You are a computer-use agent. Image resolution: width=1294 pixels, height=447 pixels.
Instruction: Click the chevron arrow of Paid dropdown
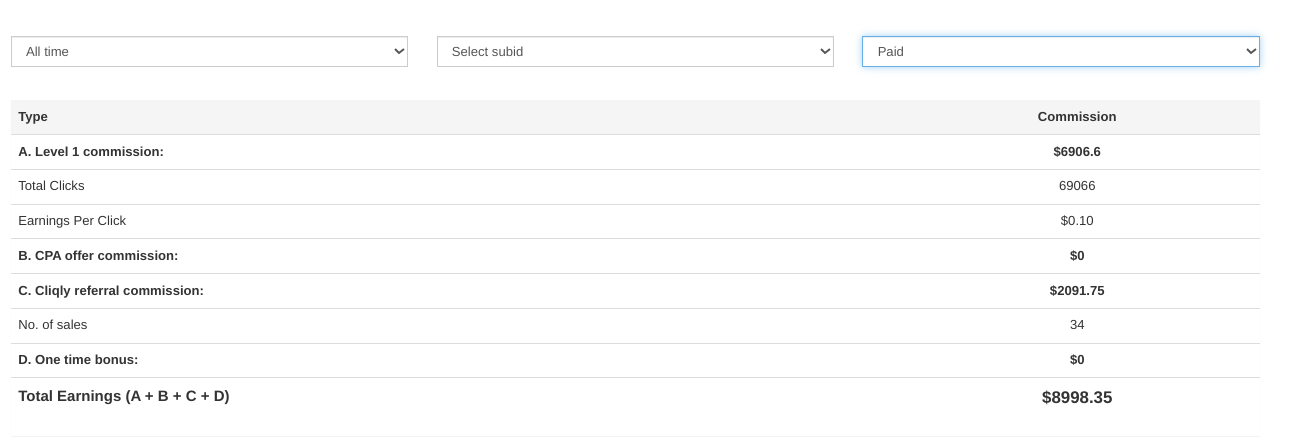(1251, 51)
